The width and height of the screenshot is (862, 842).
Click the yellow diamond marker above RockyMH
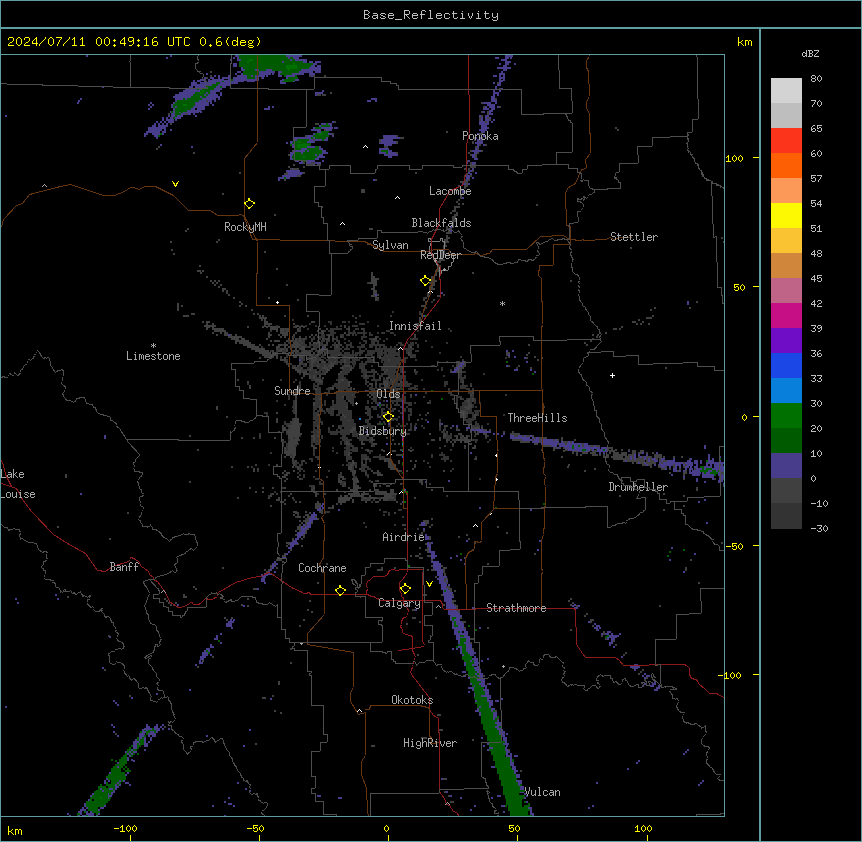coord(249,203)
